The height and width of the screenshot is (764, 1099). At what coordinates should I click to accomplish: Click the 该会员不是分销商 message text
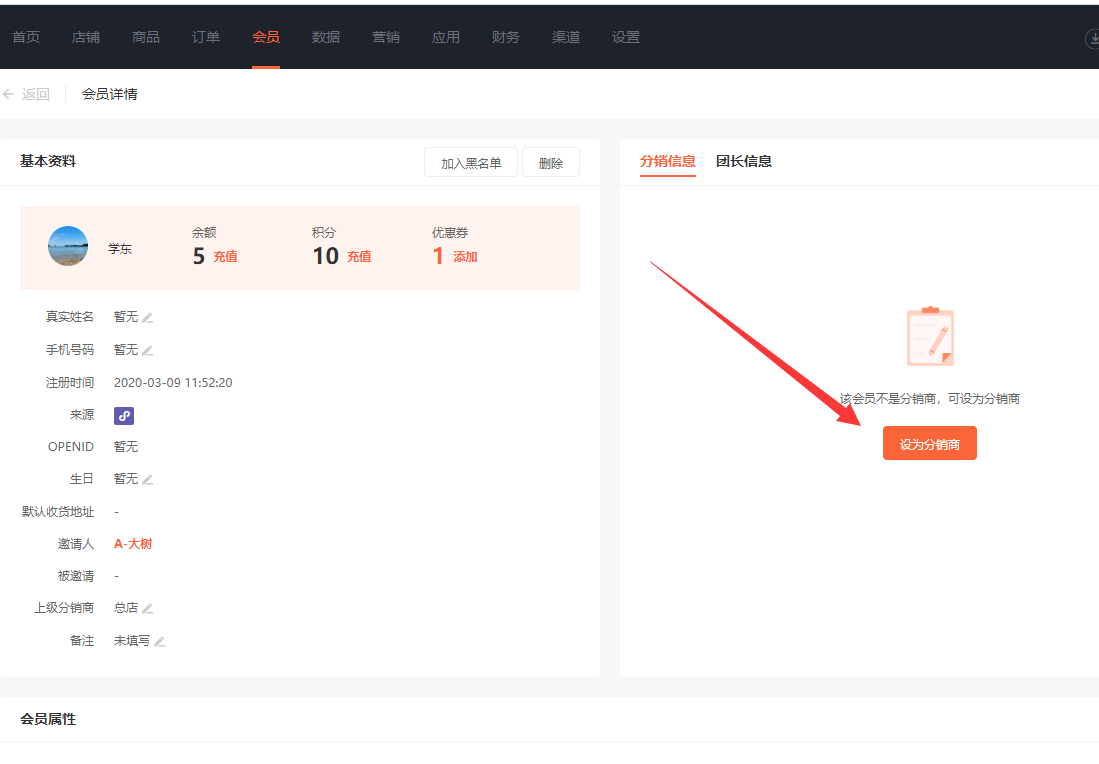coord(930,399)
